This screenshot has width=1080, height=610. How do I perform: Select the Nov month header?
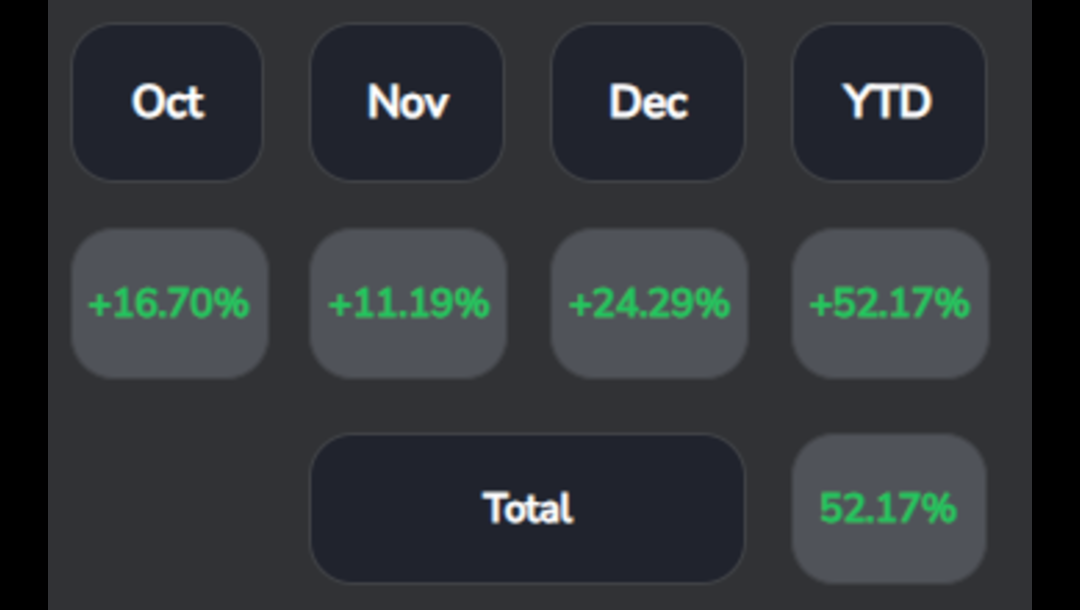tap(407, 103)
